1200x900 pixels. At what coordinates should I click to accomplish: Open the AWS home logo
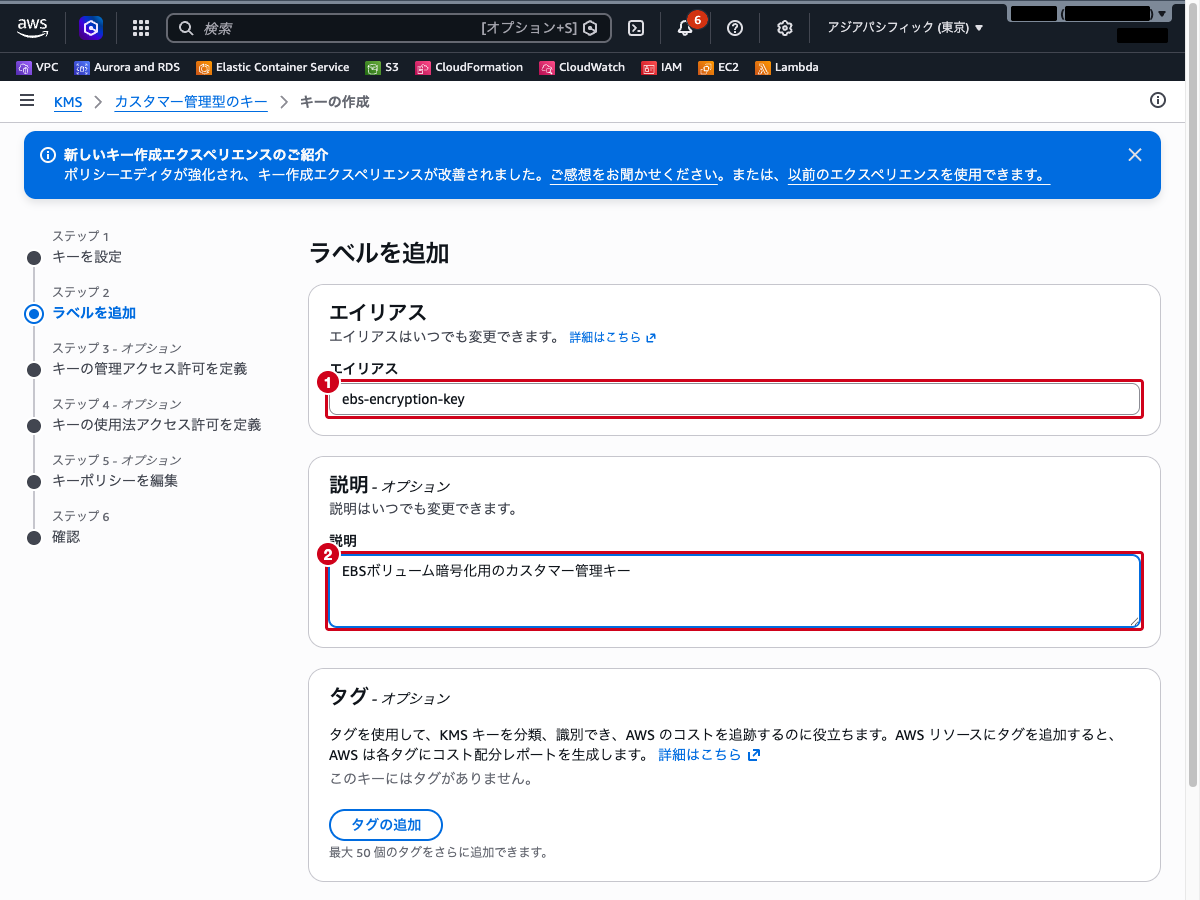pos(33,28)
